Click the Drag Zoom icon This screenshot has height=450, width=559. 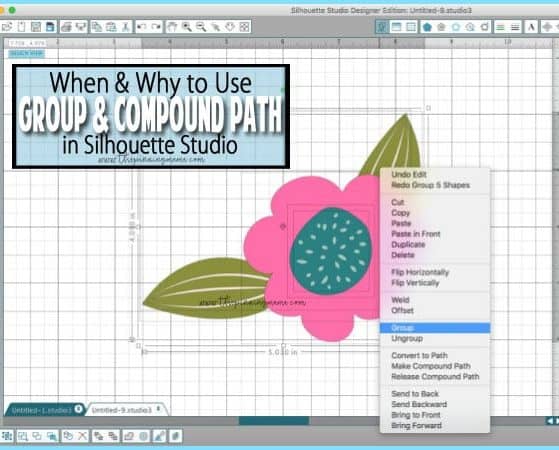(215, 27)
